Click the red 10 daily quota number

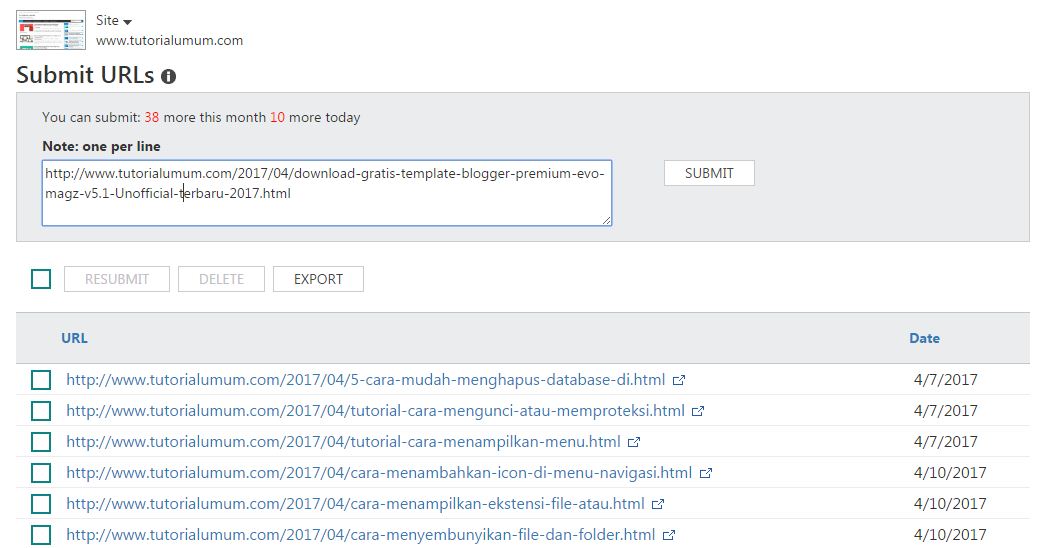(277, 118)
